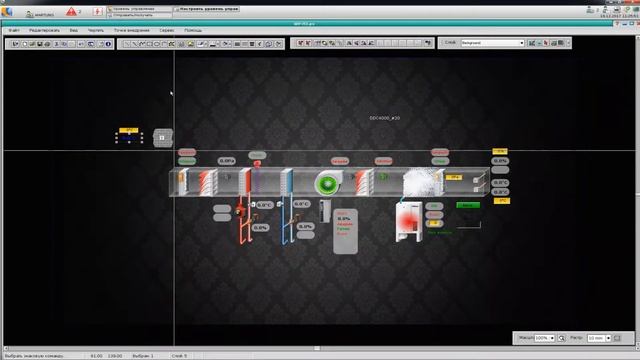
Task: Select the yellow label inside the duct outlet
Action: (x=453, y=178)
